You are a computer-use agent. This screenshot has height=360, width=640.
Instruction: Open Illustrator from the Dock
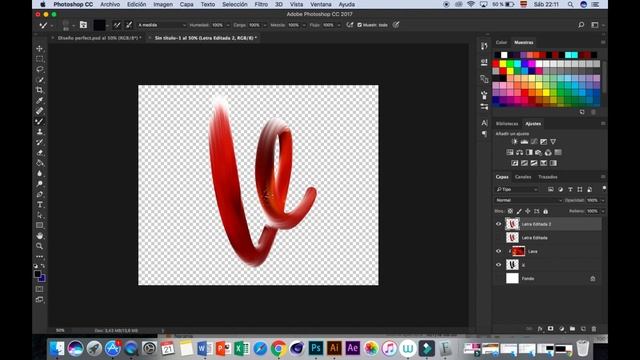tap(334, 348)
